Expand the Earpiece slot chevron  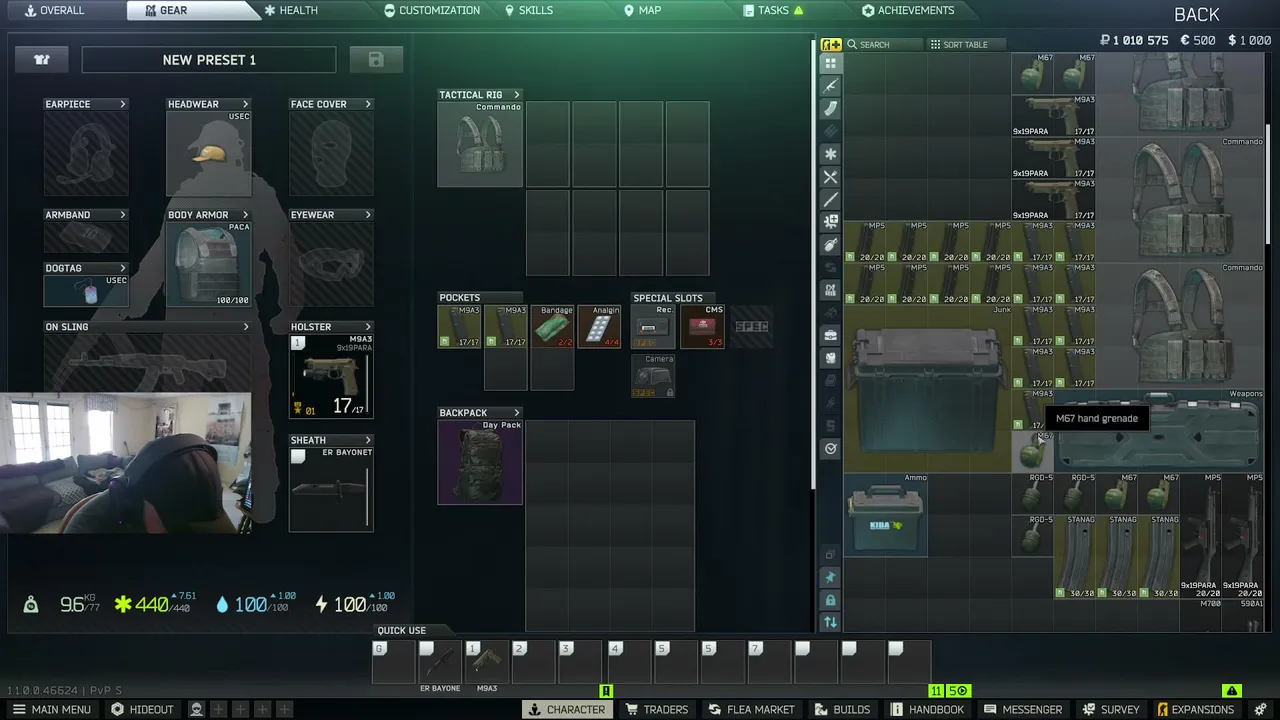pos(123,104)
